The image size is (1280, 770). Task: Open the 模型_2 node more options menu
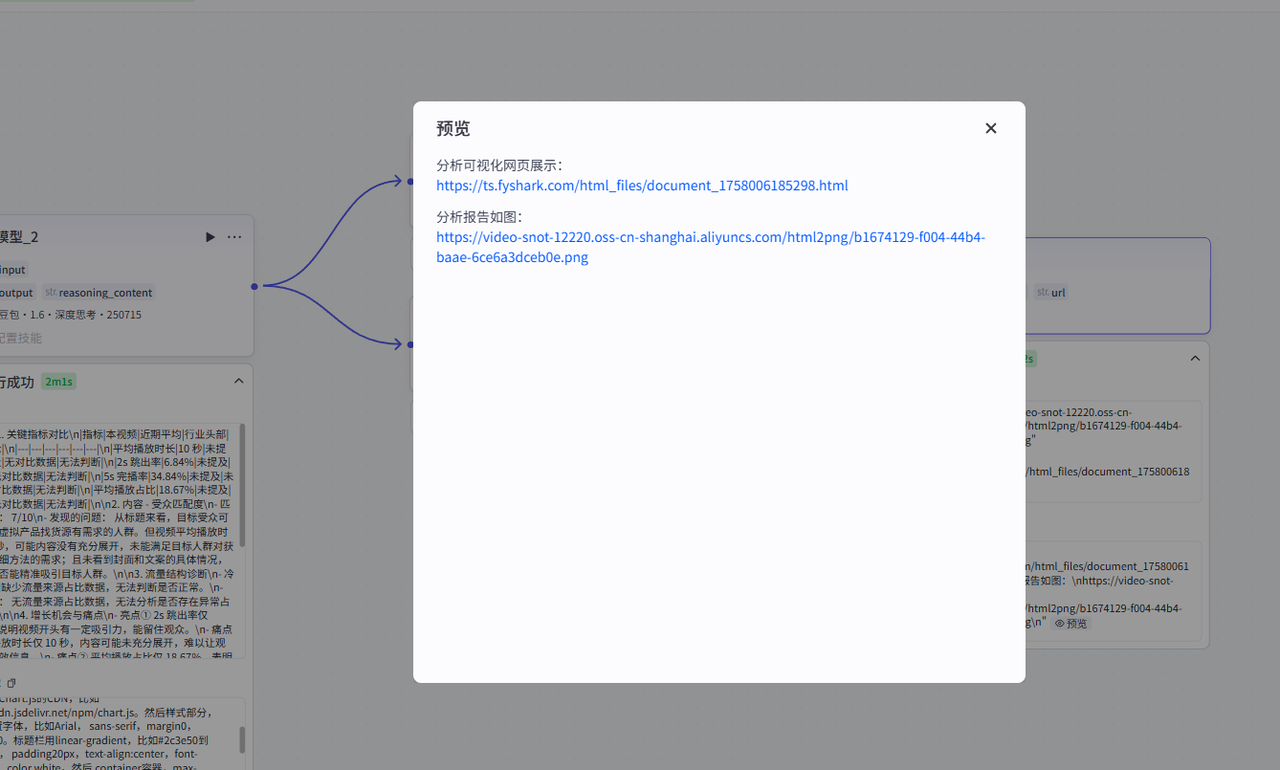(234, 237)
